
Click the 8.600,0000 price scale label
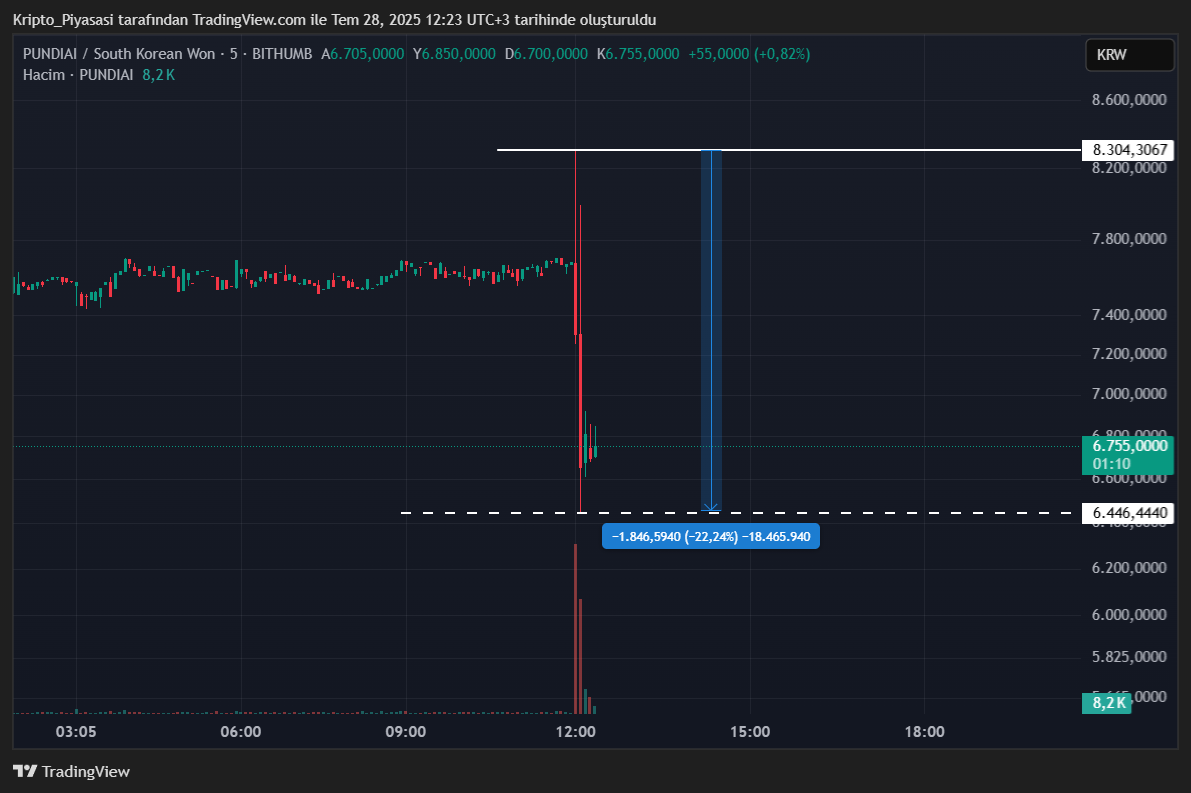click(x=1129, y=100)
